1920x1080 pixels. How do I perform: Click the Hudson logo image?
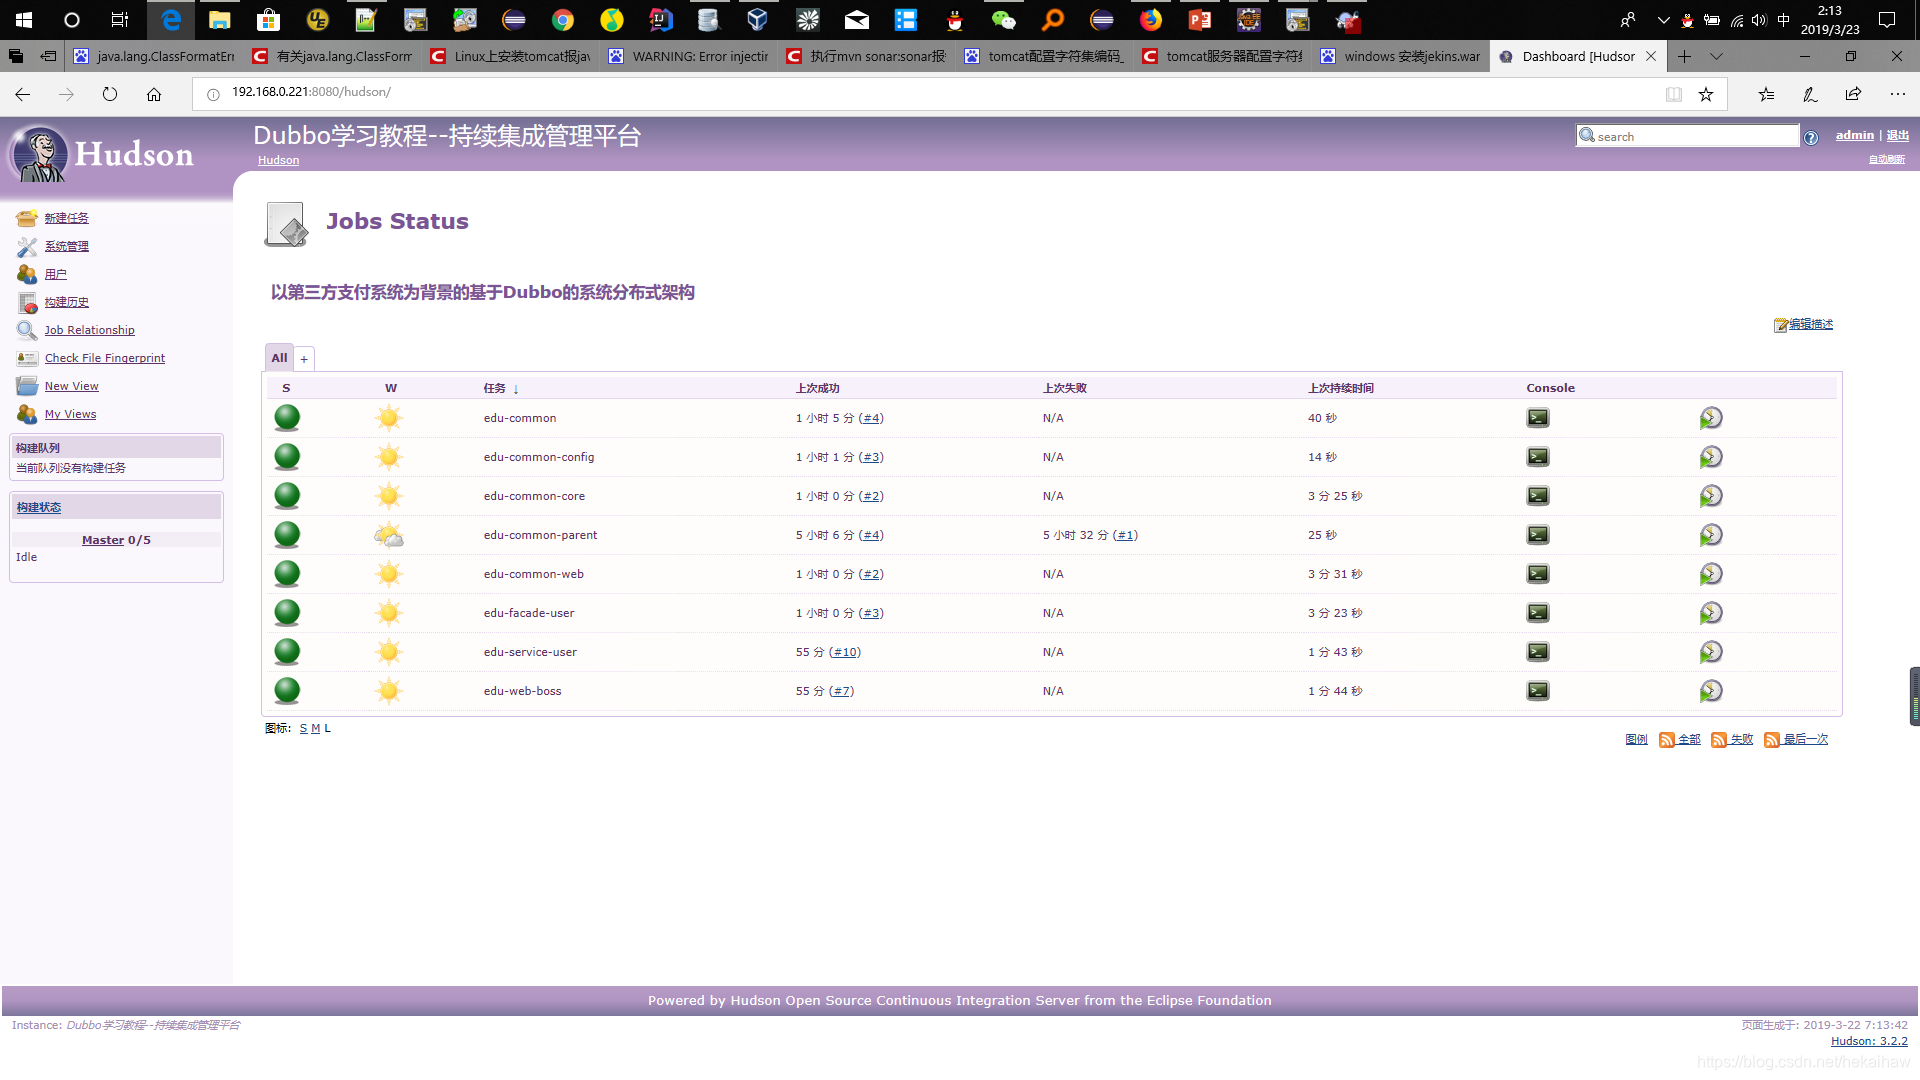pyautogui.click(x=101, y=154)
